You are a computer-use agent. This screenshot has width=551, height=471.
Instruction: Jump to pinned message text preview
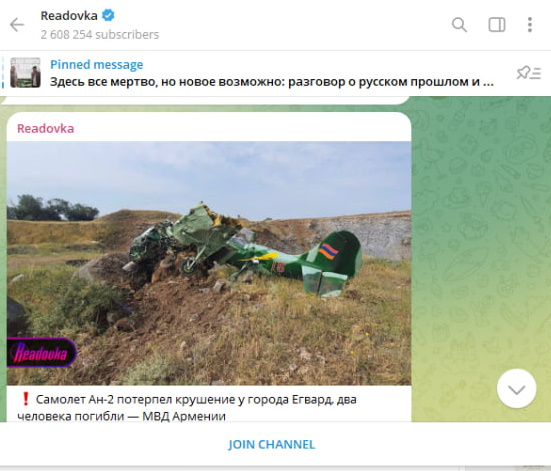[x=272, y=82]
